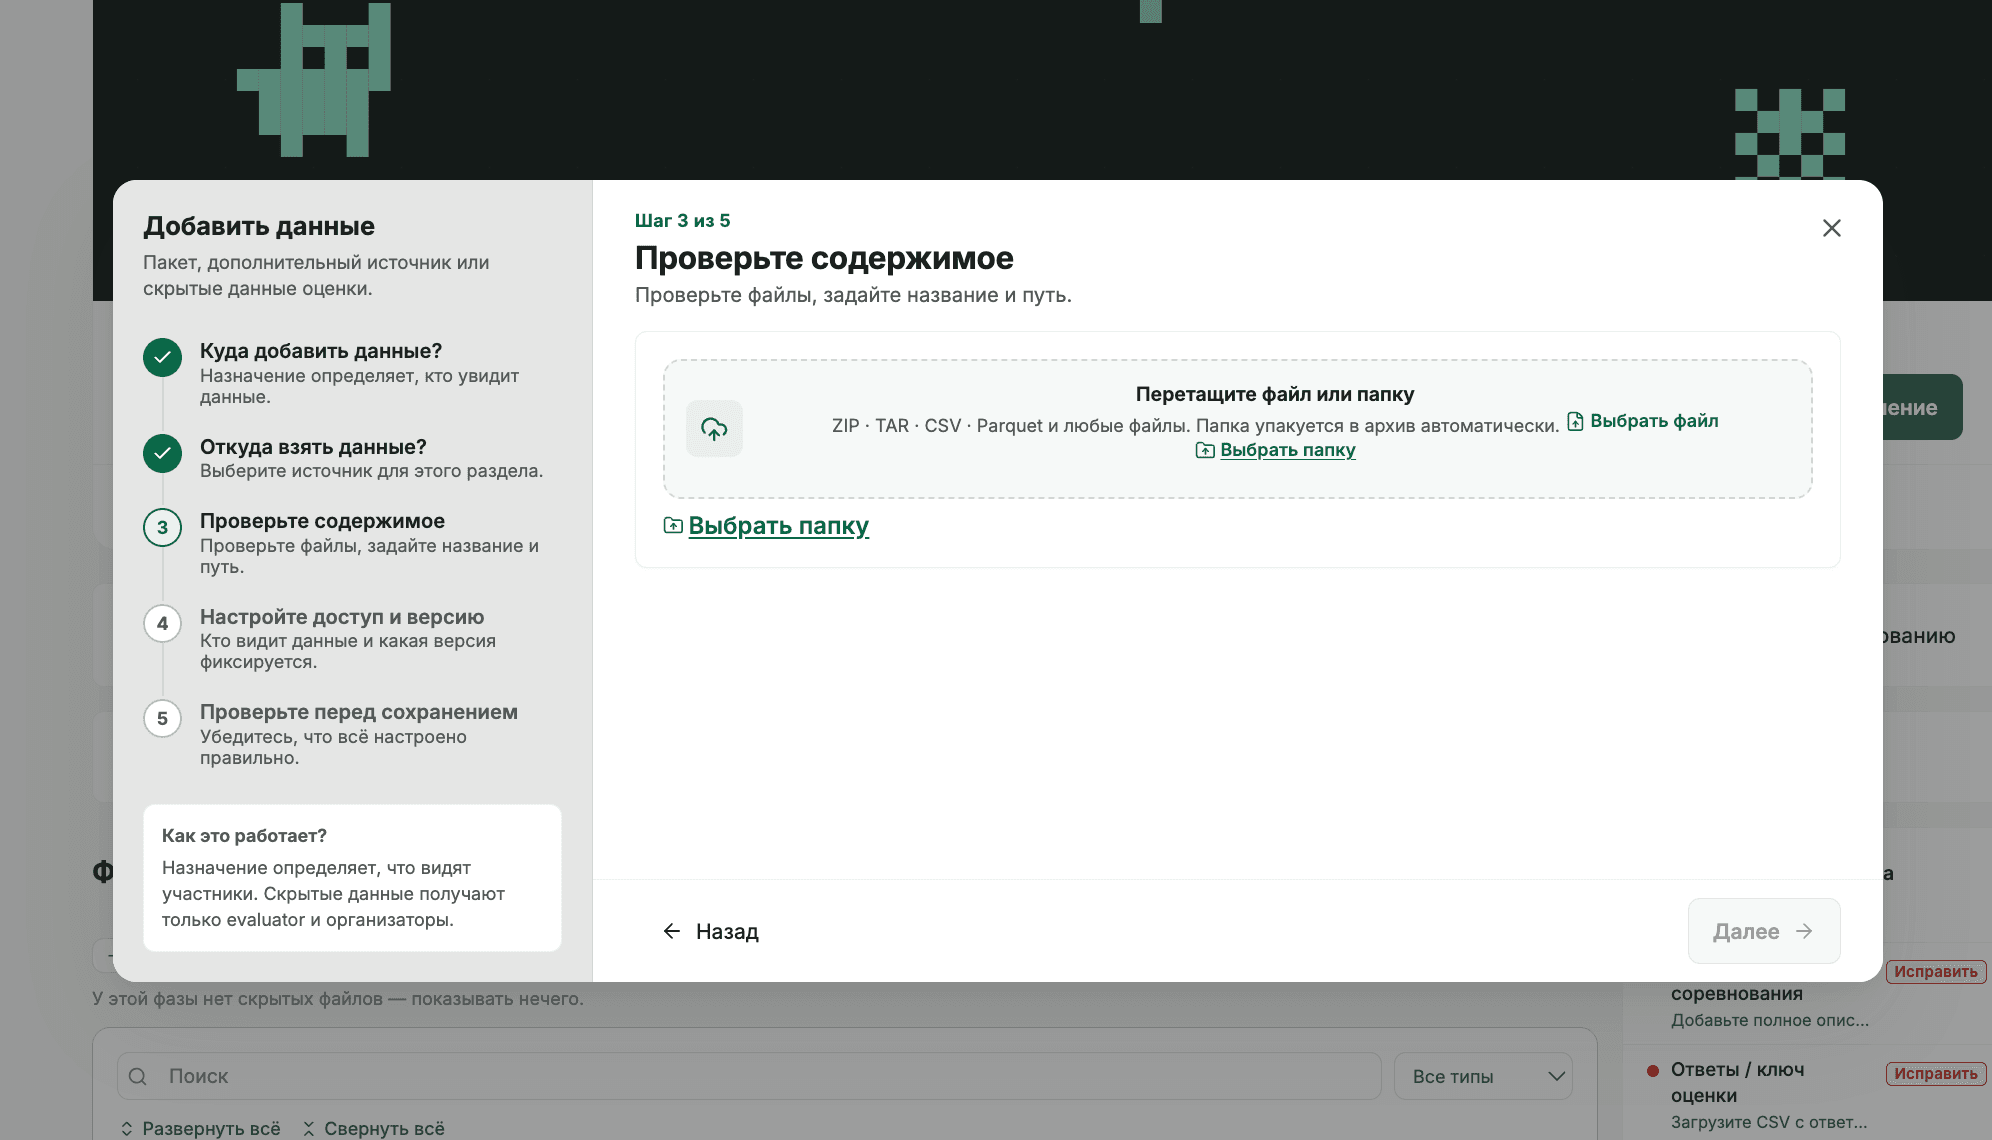The height and width of the screenshot is (1140, 1992).
Task: Open the Все типы dropdown
Action: pyautogui.click(x=1484, y=1076)
